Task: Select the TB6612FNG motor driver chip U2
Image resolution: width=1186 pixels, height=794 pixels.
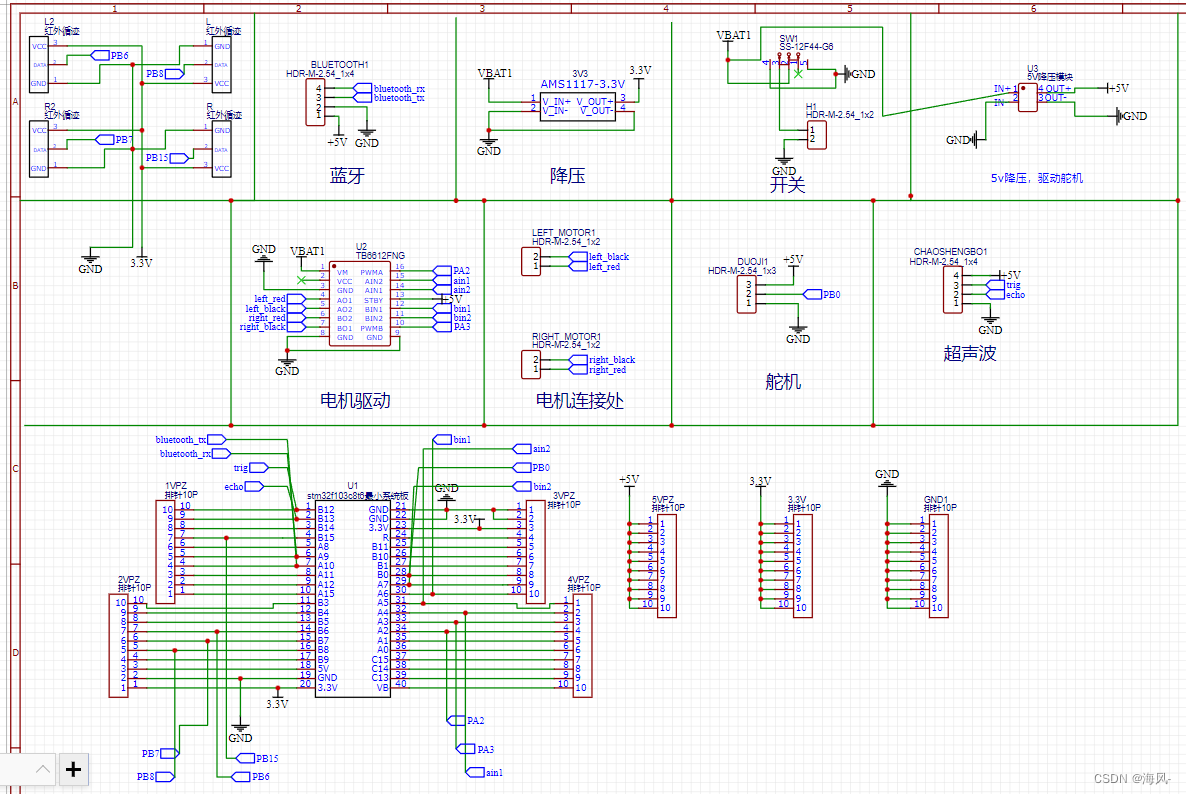Action: tap(359, 304)
